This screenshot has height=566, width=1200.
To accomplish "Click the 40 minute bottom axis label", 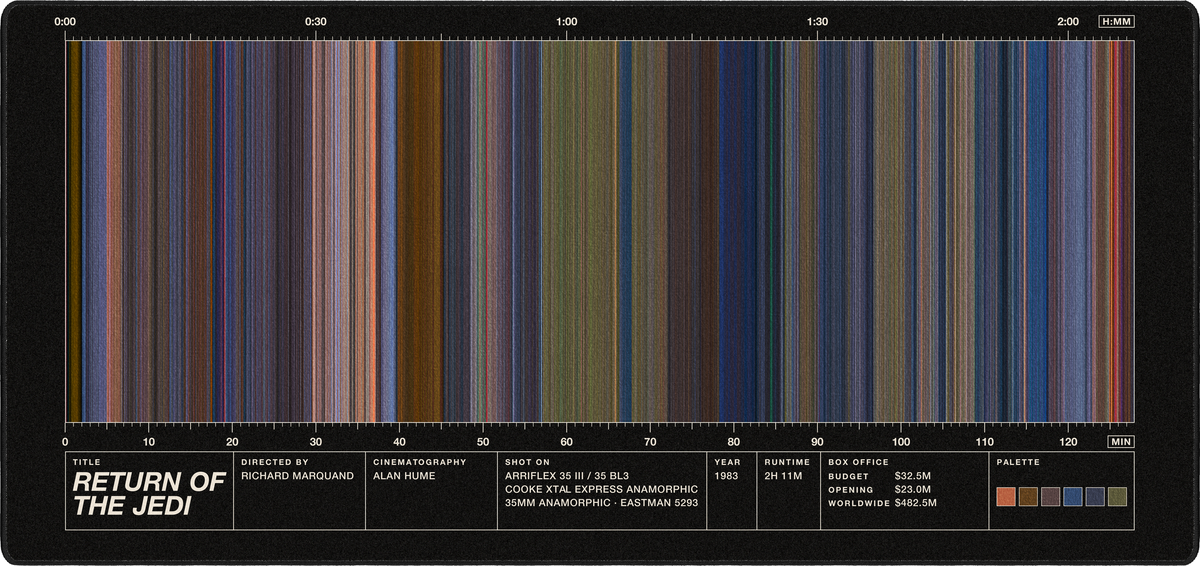I will tap(399, 441).
